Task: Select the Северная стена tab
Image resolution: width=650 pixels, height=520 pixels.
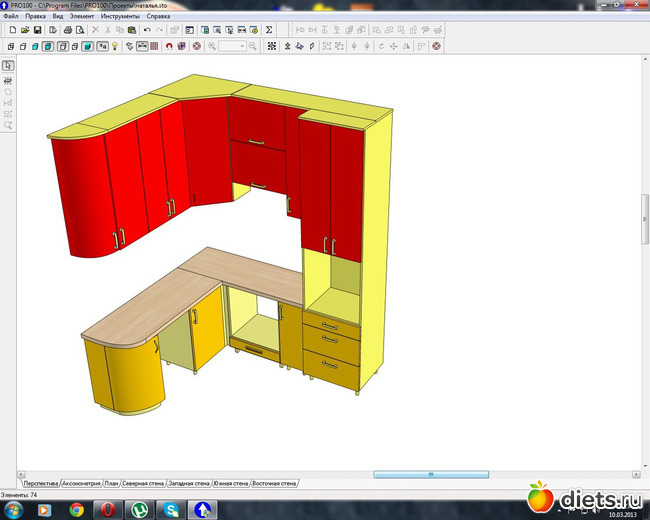Action: (143, 482)
